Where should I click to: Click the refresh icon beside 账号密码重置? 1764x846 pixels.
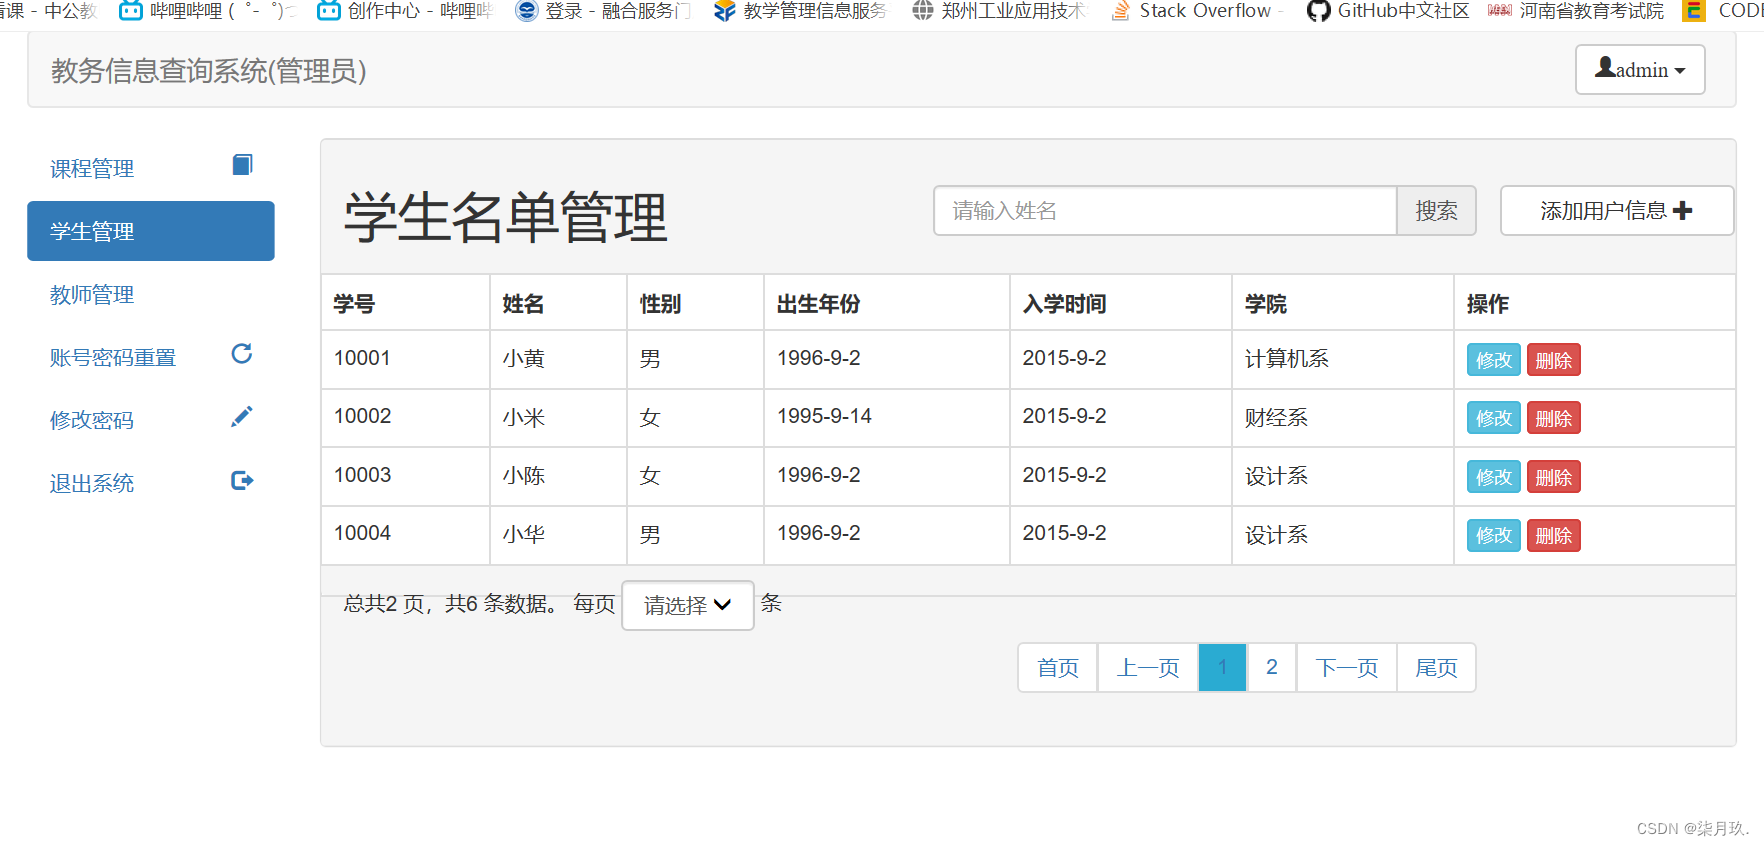pyautogui.click(x=242, y=354)
